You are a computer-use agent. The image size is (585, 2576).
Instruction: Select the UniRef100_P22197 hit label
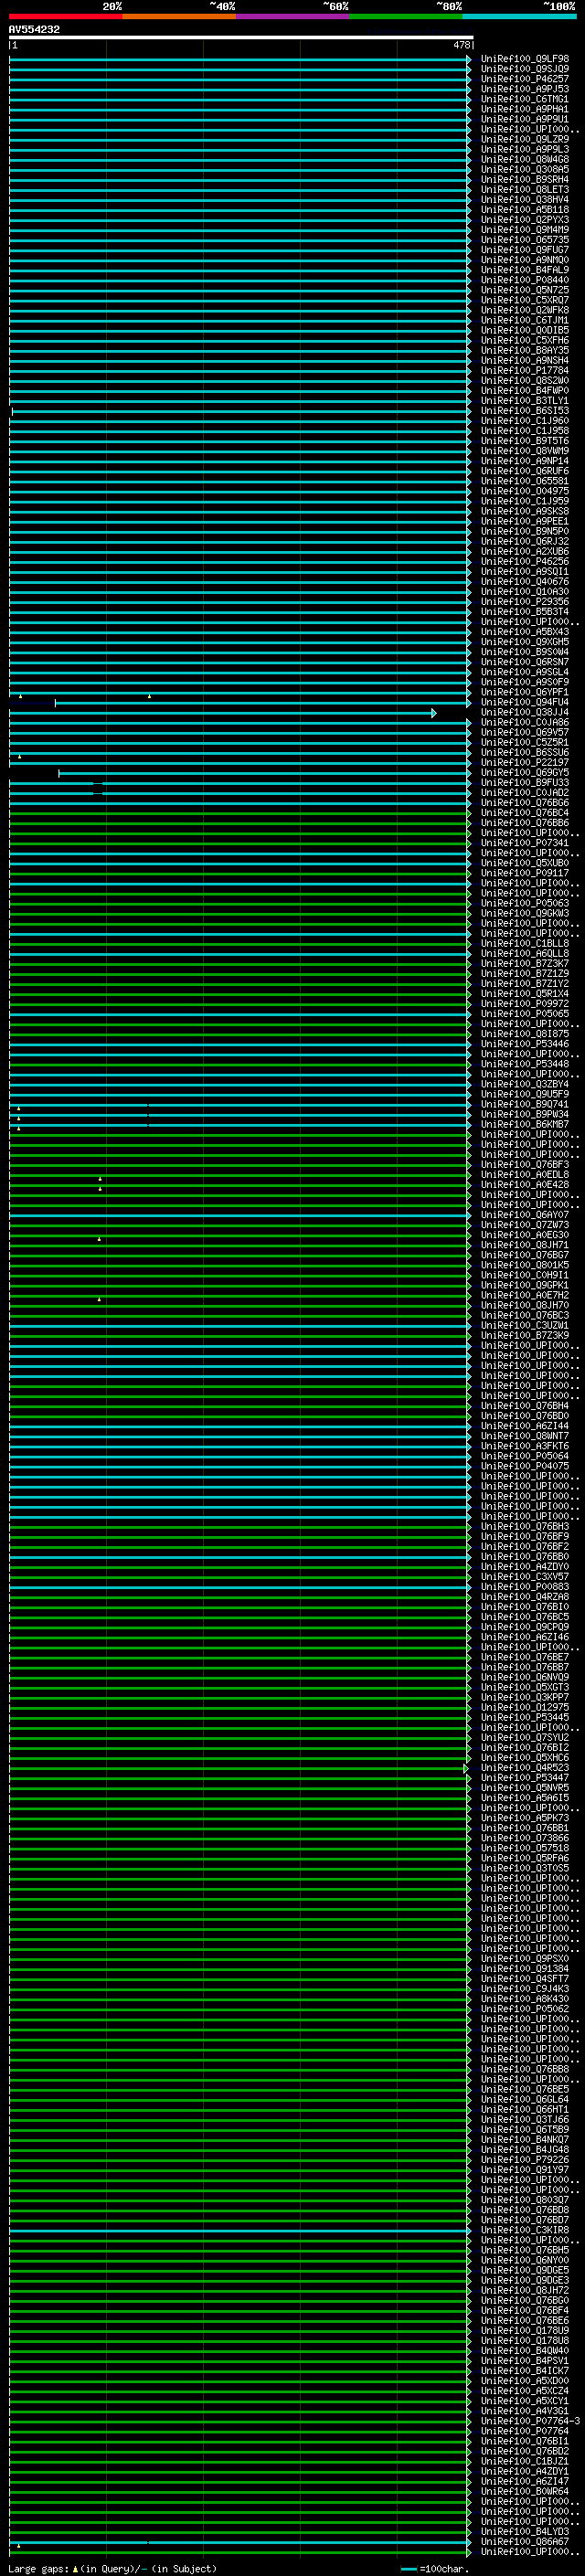tap(524, 762)
